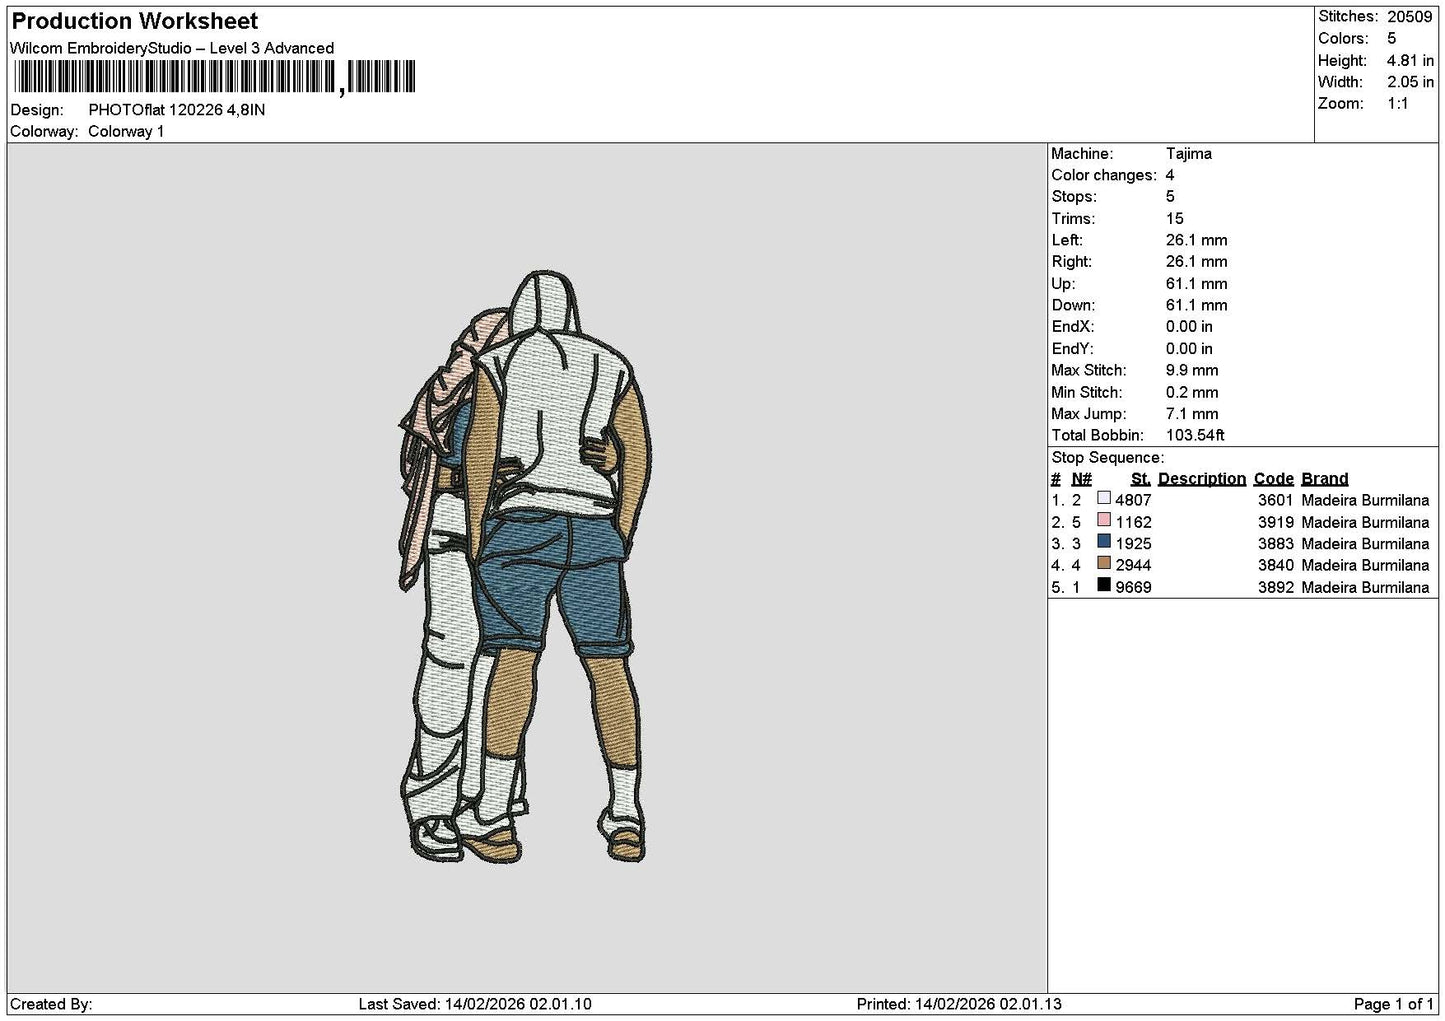The image size is (1445, 1021).
Task: Click the 'St.' column header
Action: [x=1141, y=479]
